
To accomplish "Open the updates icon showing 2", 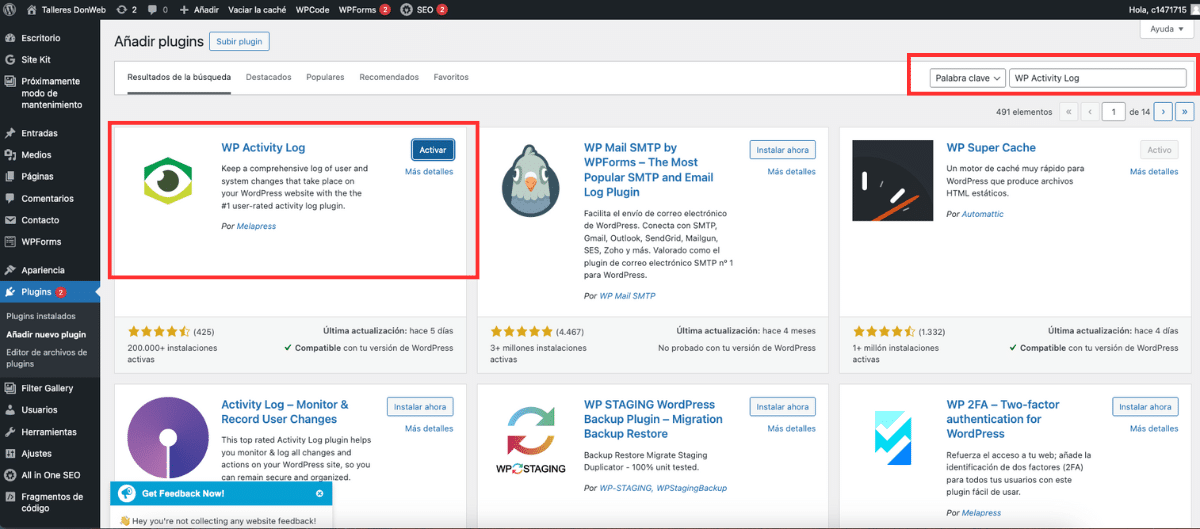I will coord(127,9).
